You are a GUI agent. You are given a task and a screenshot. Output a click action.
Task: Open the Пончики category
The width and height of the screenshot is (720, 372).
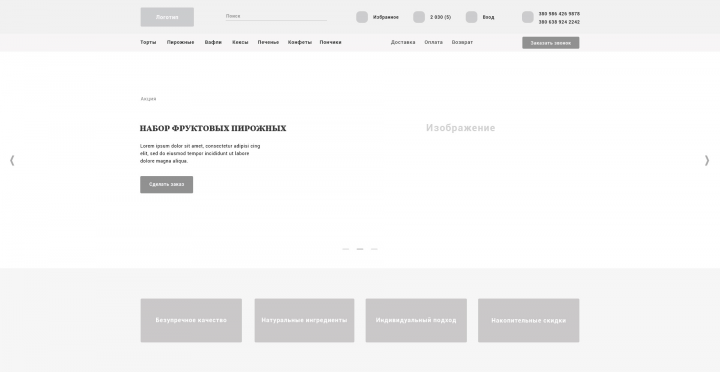[x=331, y=42]
